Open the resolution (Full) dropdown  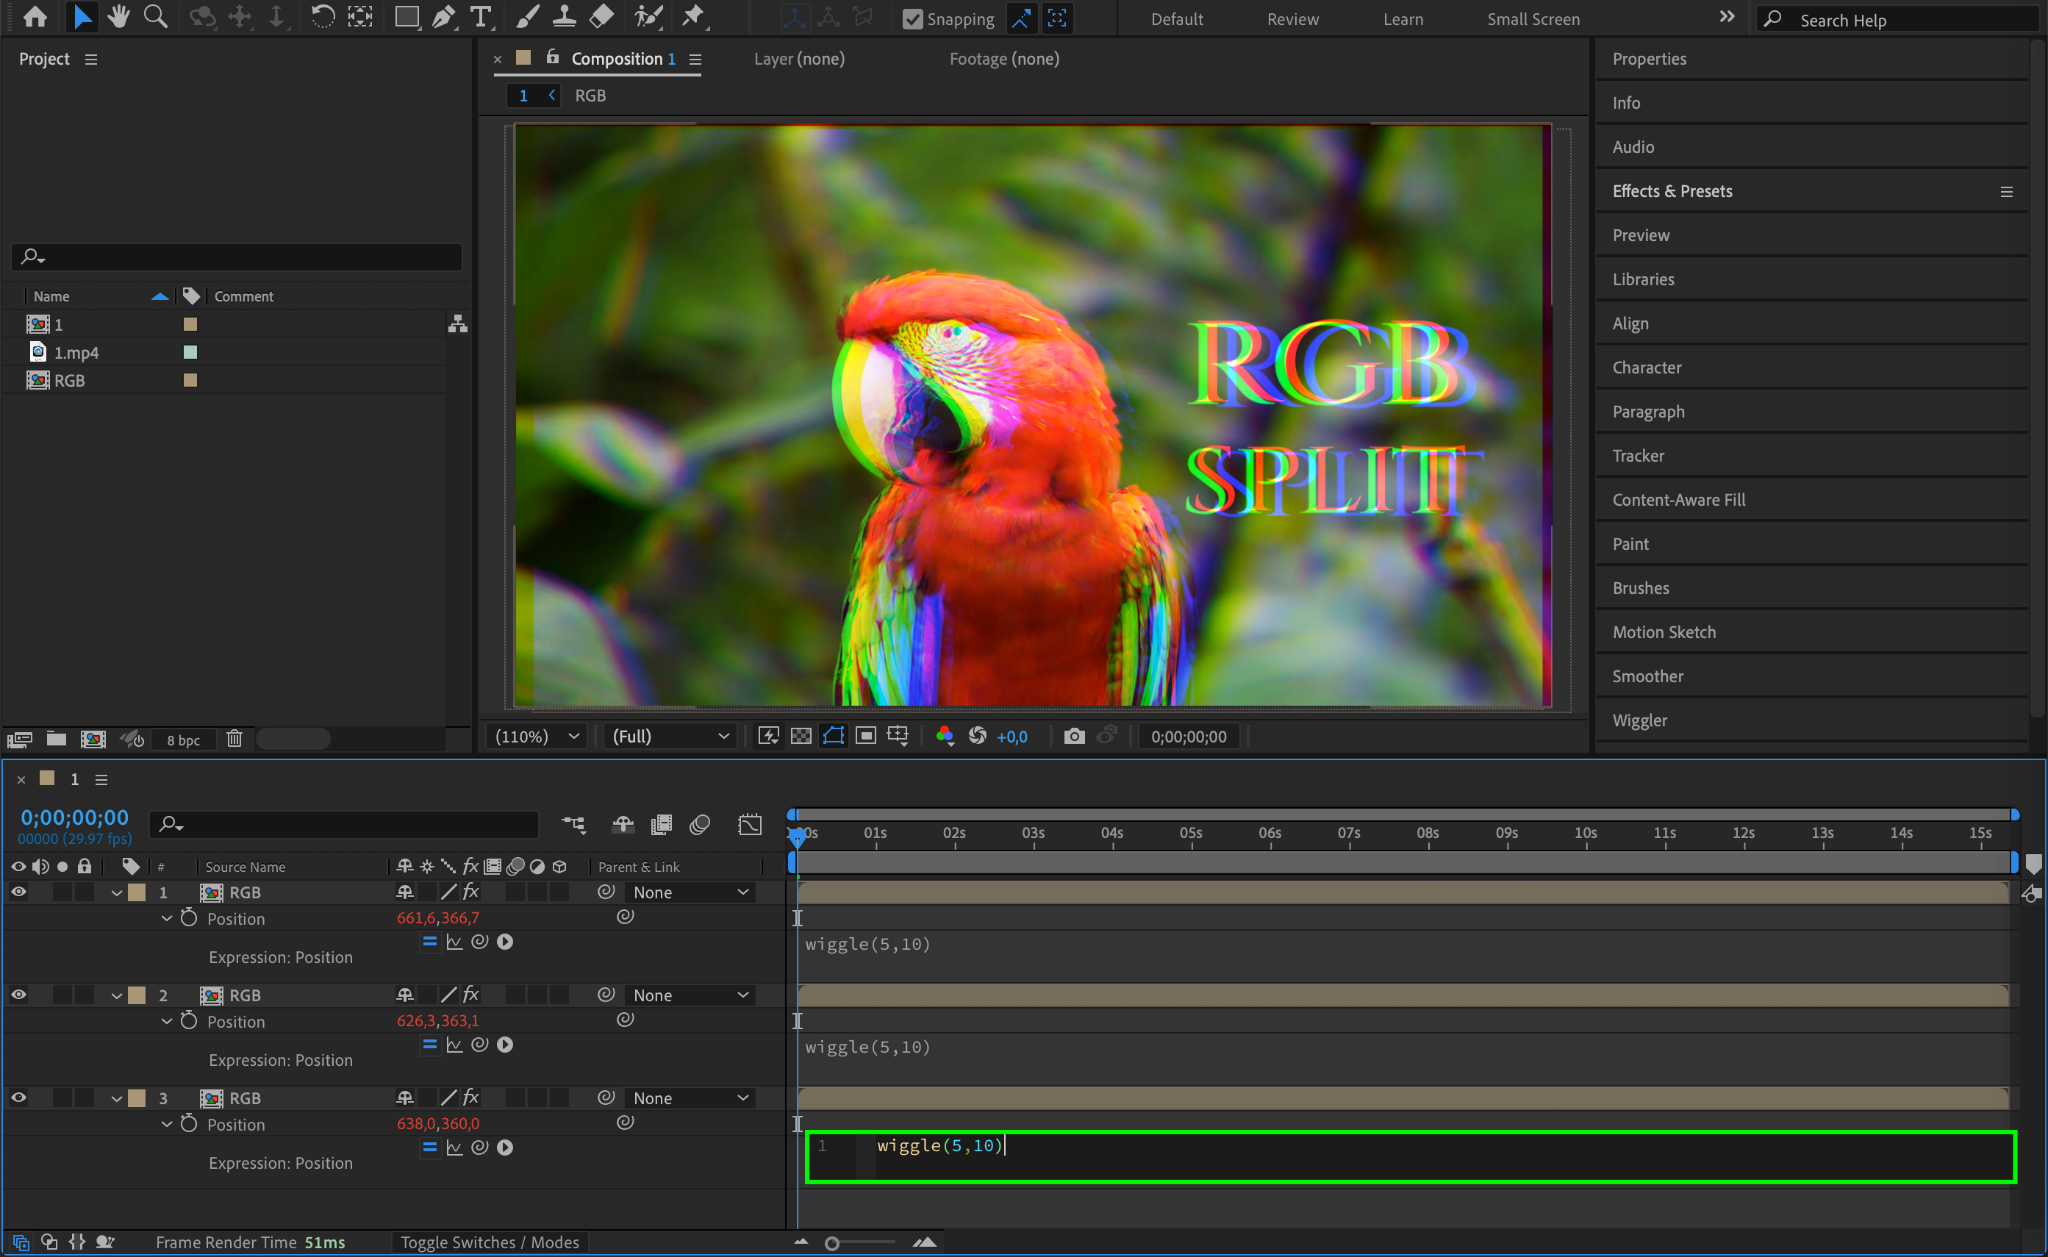pos(670,736)
